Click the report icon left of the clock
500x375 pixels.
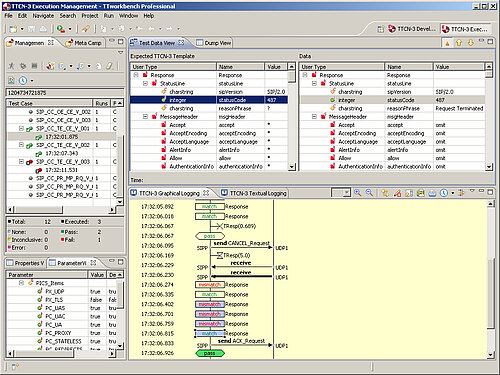(x=12, y=80)
